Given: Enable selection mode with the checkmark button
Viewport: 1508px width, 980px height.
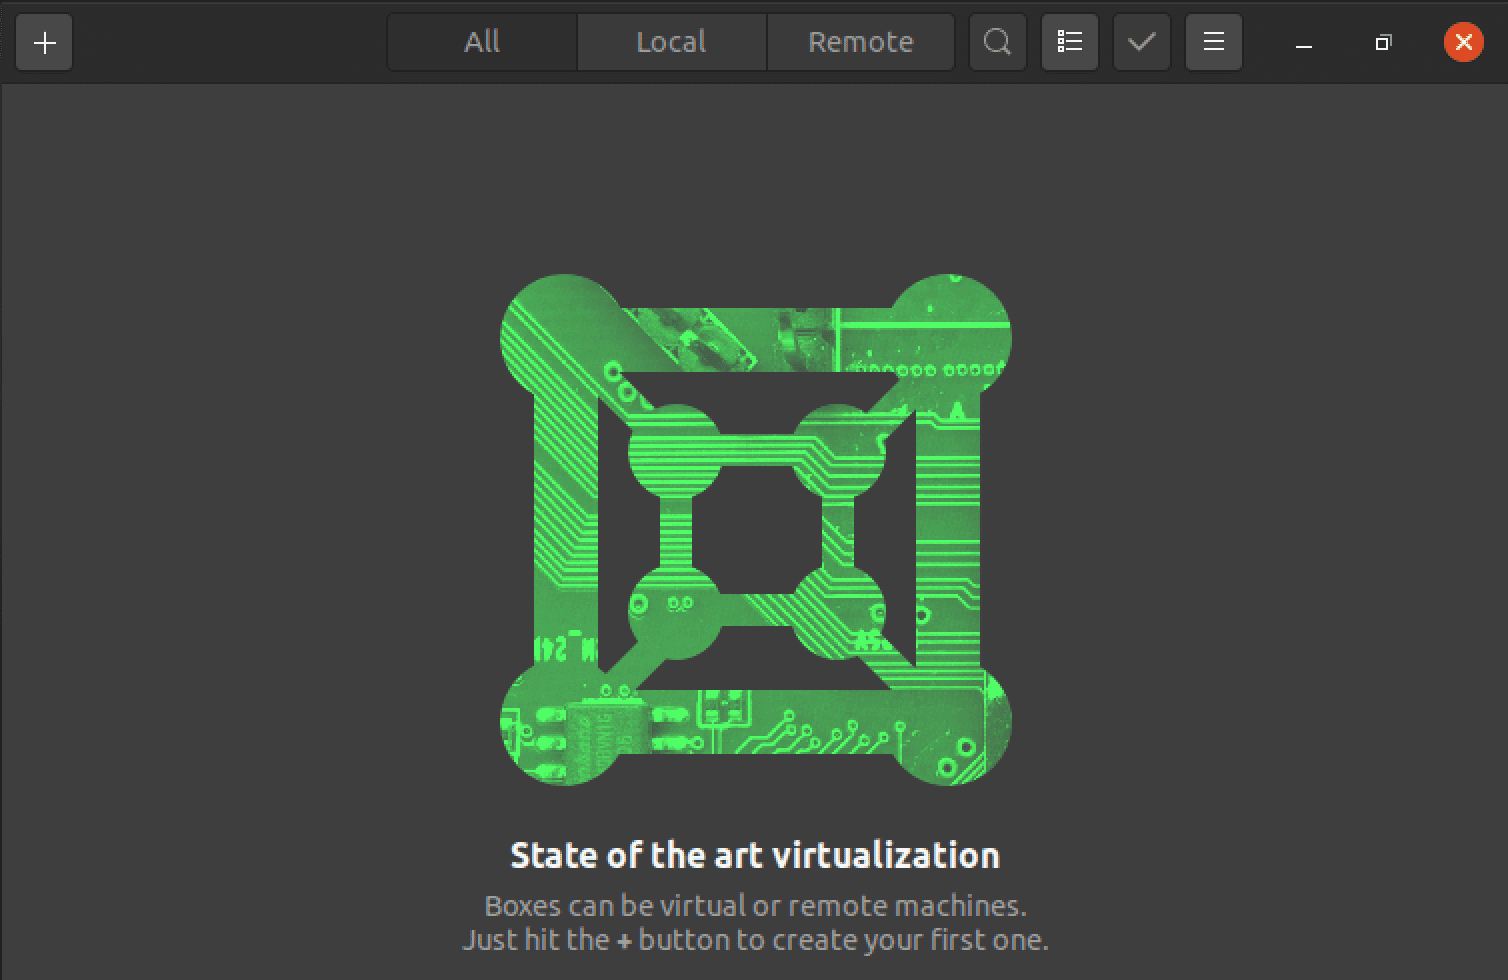Looking at the screenshot, I should (1142, 42).
